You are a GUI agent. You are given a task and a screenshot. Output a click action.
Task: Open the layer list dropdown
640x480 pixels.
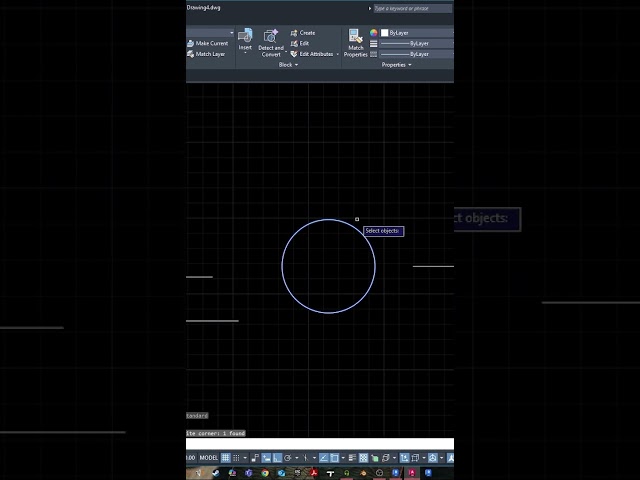click(231, 33)
